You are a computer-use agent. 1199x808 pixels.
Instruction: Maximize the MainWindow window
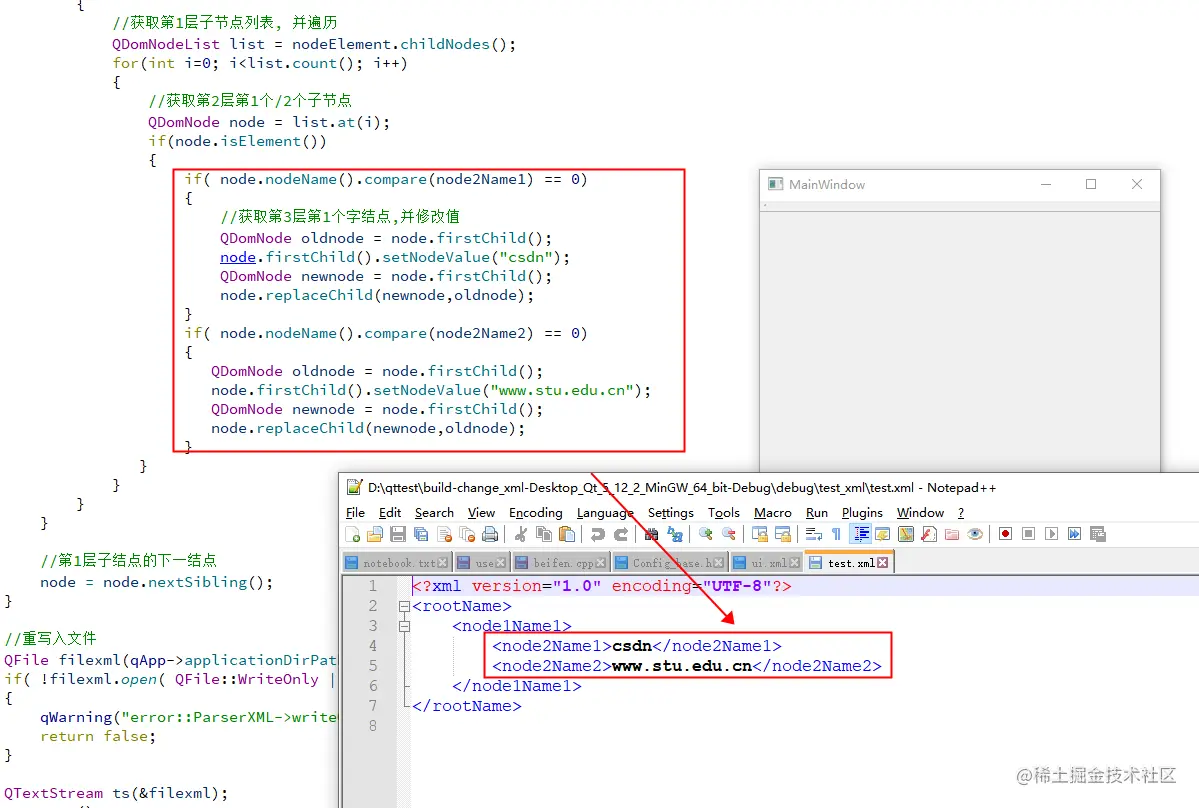point(1091,184)
